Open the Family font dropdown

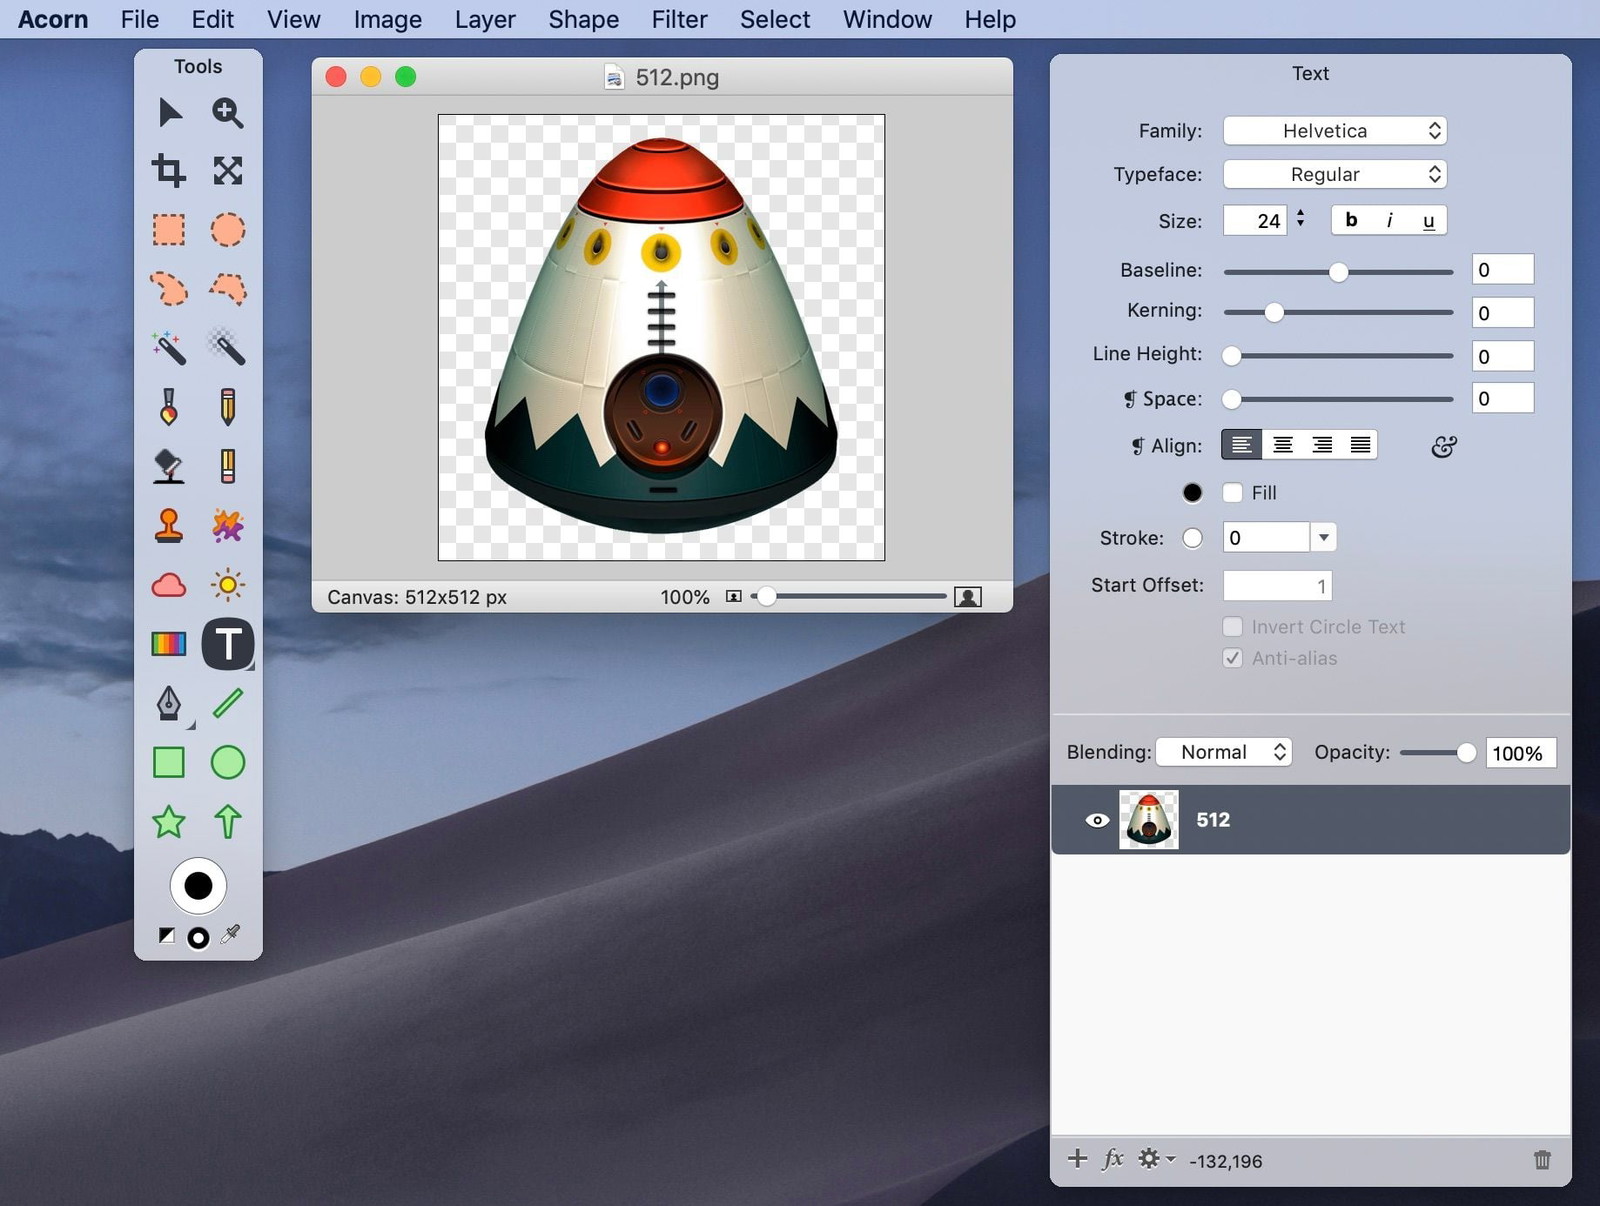(1334, 131)
